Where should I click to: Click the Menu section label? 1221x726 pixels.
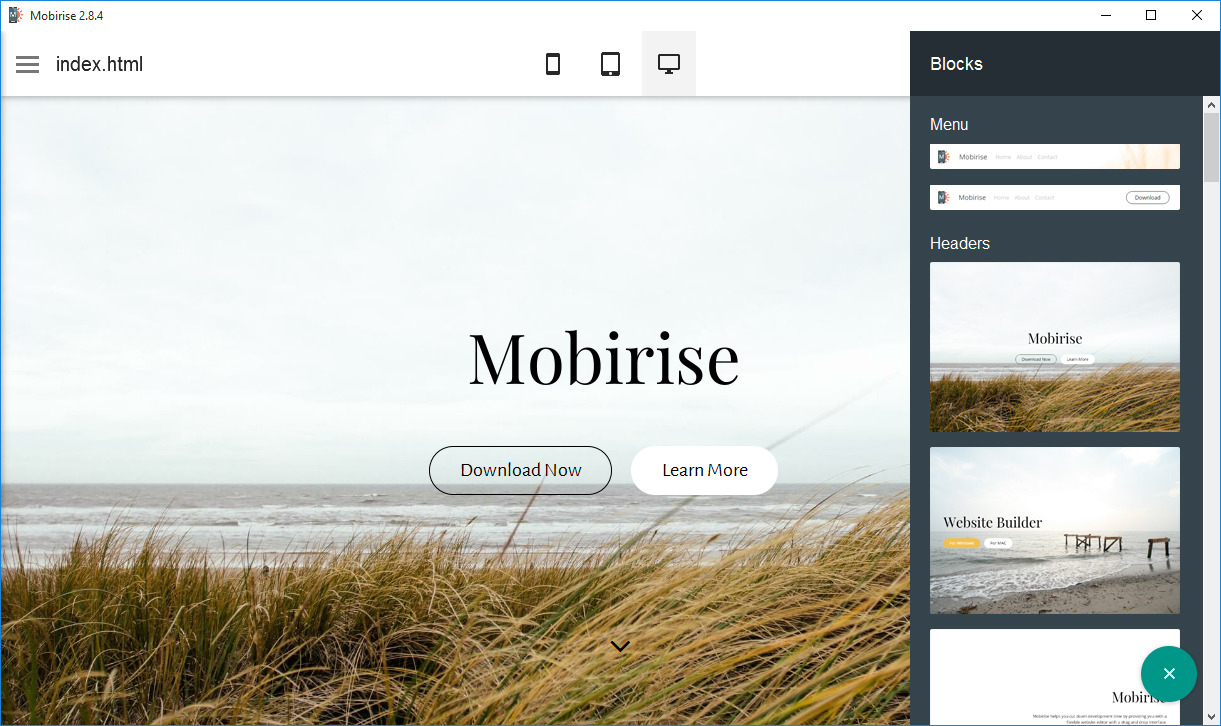pyautogui.click(x=949, y=124)
